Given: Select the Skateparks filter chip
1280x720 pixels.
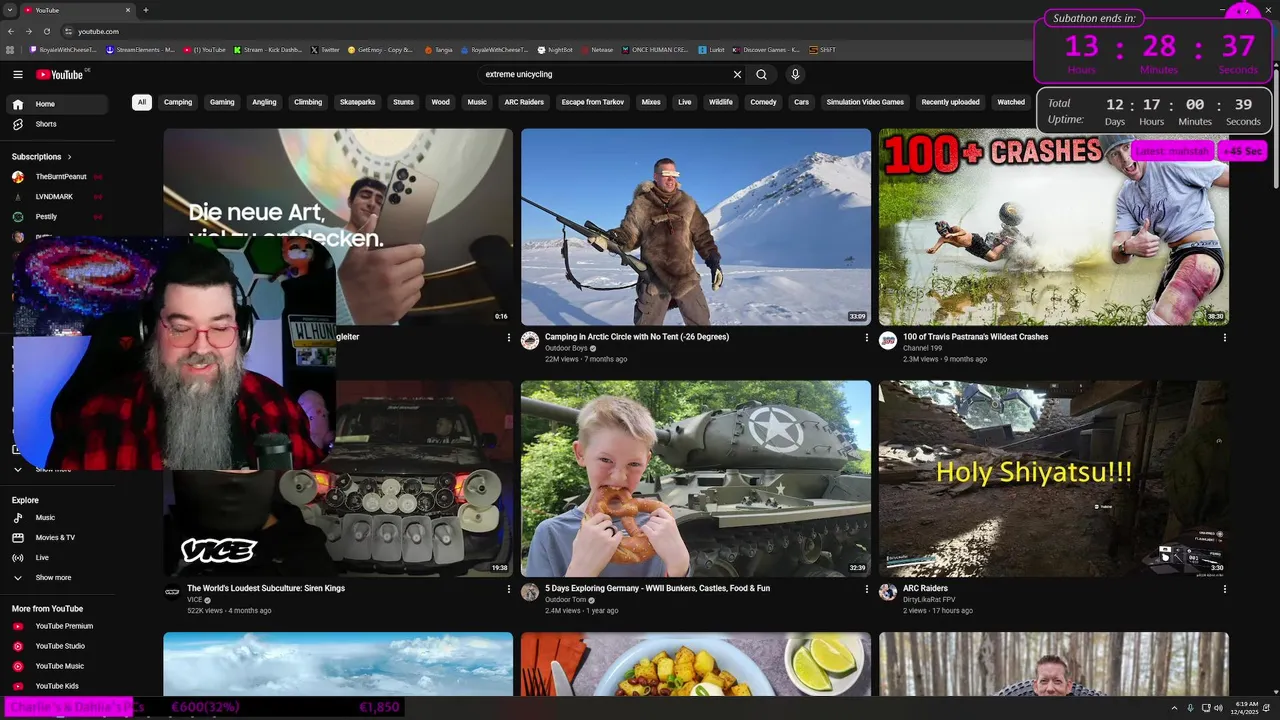Looking at the screenshot, I should click(357, 102).
